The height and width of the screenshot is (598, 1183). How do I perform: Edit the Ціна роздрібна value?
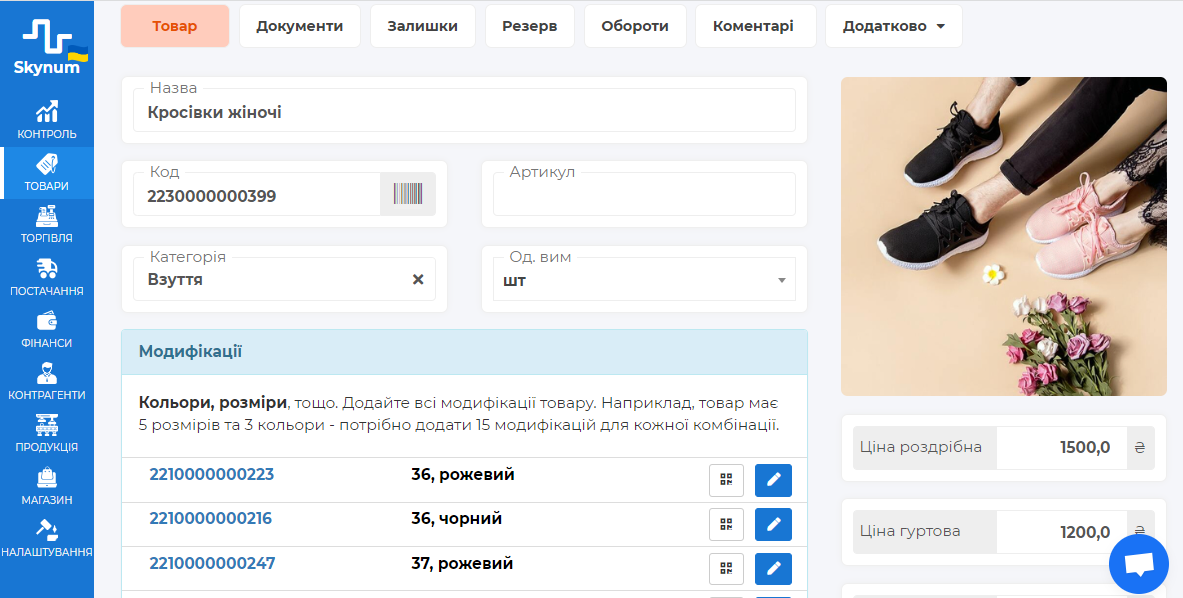tap(1061, 448)
